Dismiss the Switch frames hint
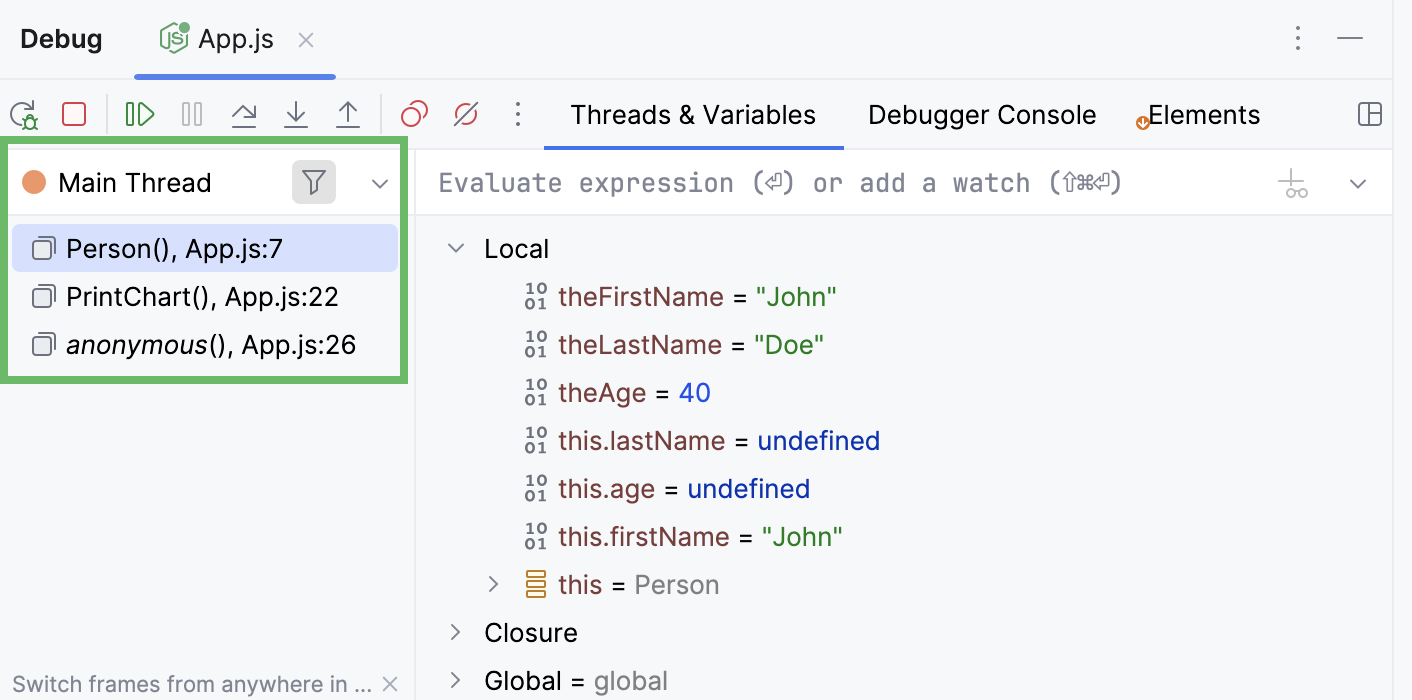Screen dimensions: 1412x700 (390, 685)
